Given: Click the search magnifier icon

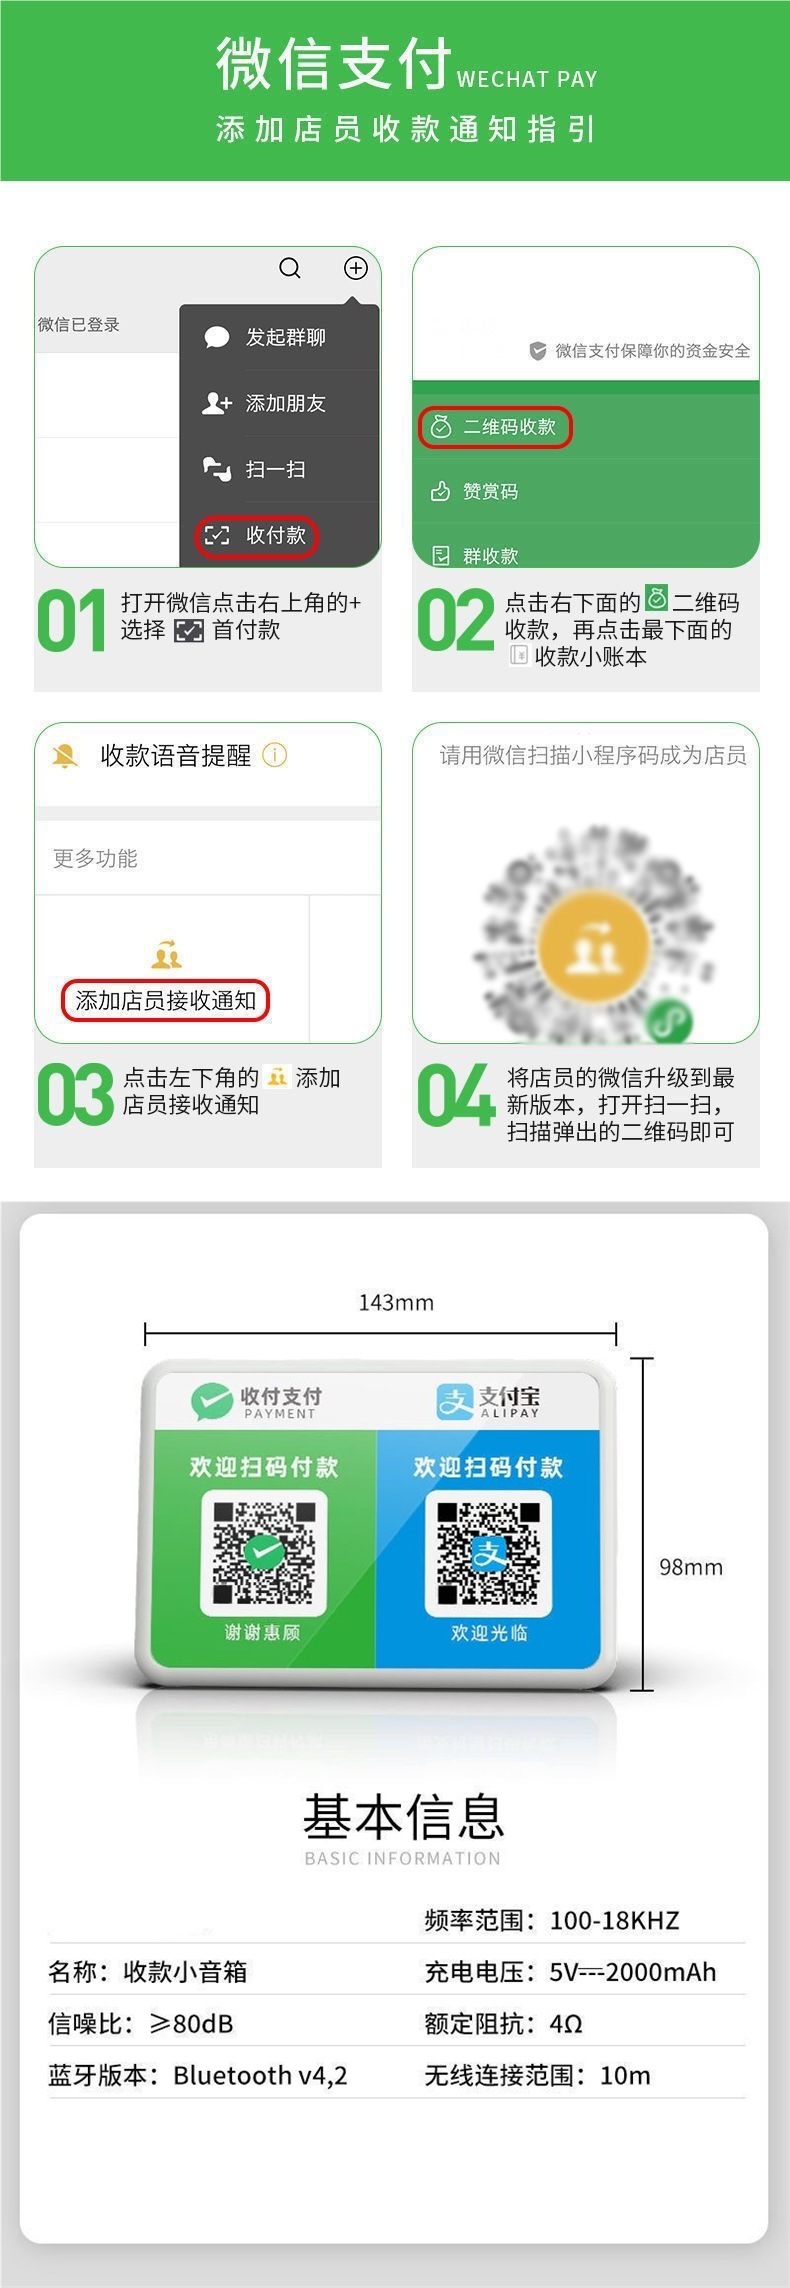Looking at the screenshot, I should (290, 268).
